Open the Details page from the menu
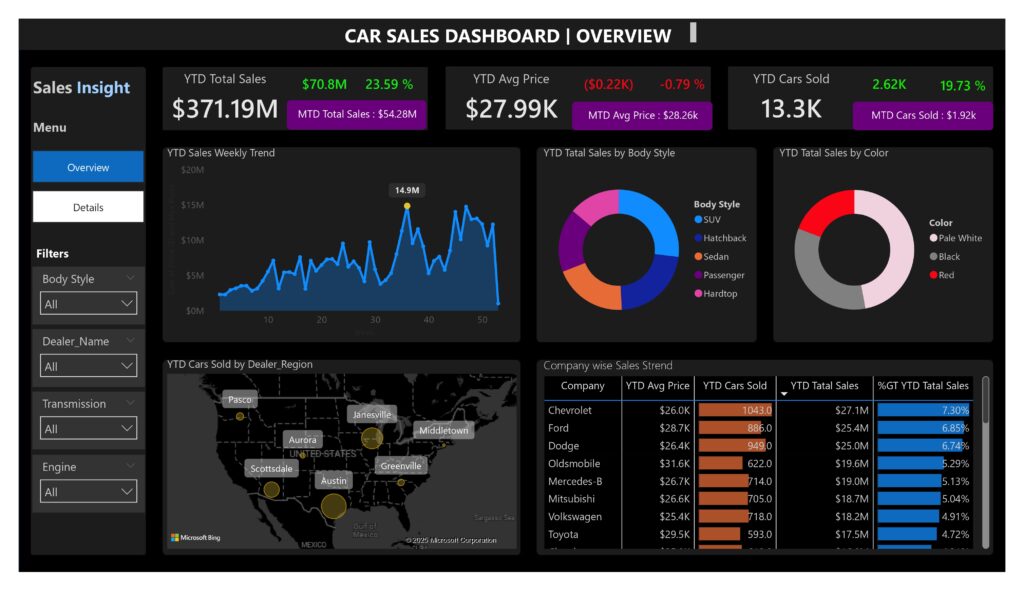The width and height of the screenshot is (1024, 592). tap(88, 207)
